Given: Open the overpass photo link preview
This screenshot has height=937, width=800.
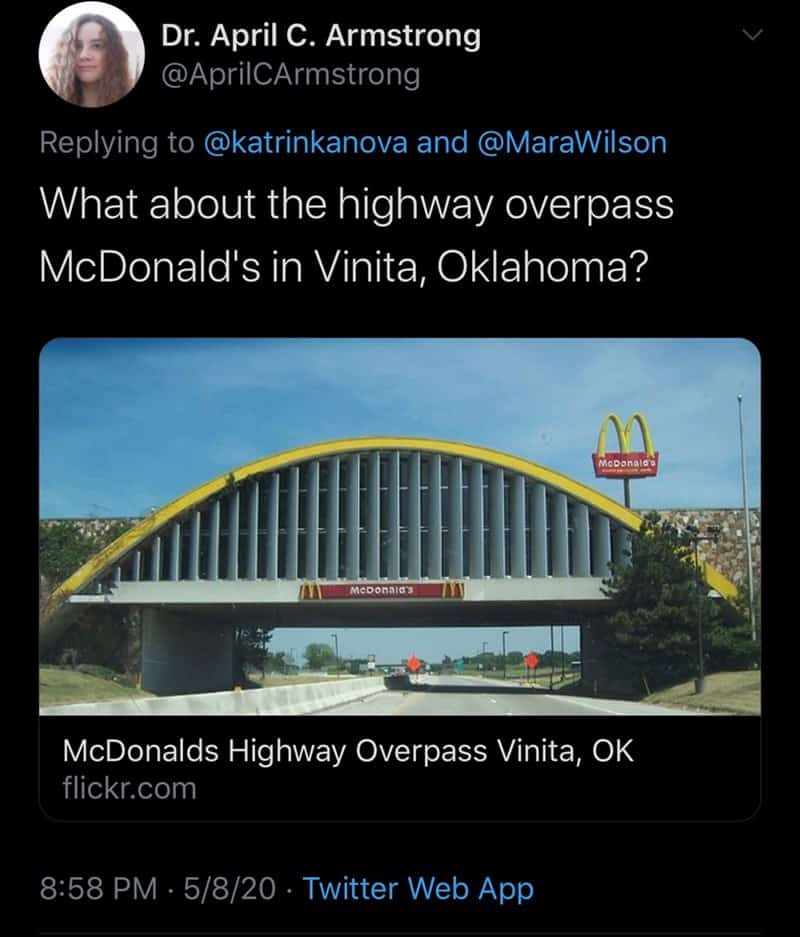Looking at the screenshot, I should pos(400,526).
